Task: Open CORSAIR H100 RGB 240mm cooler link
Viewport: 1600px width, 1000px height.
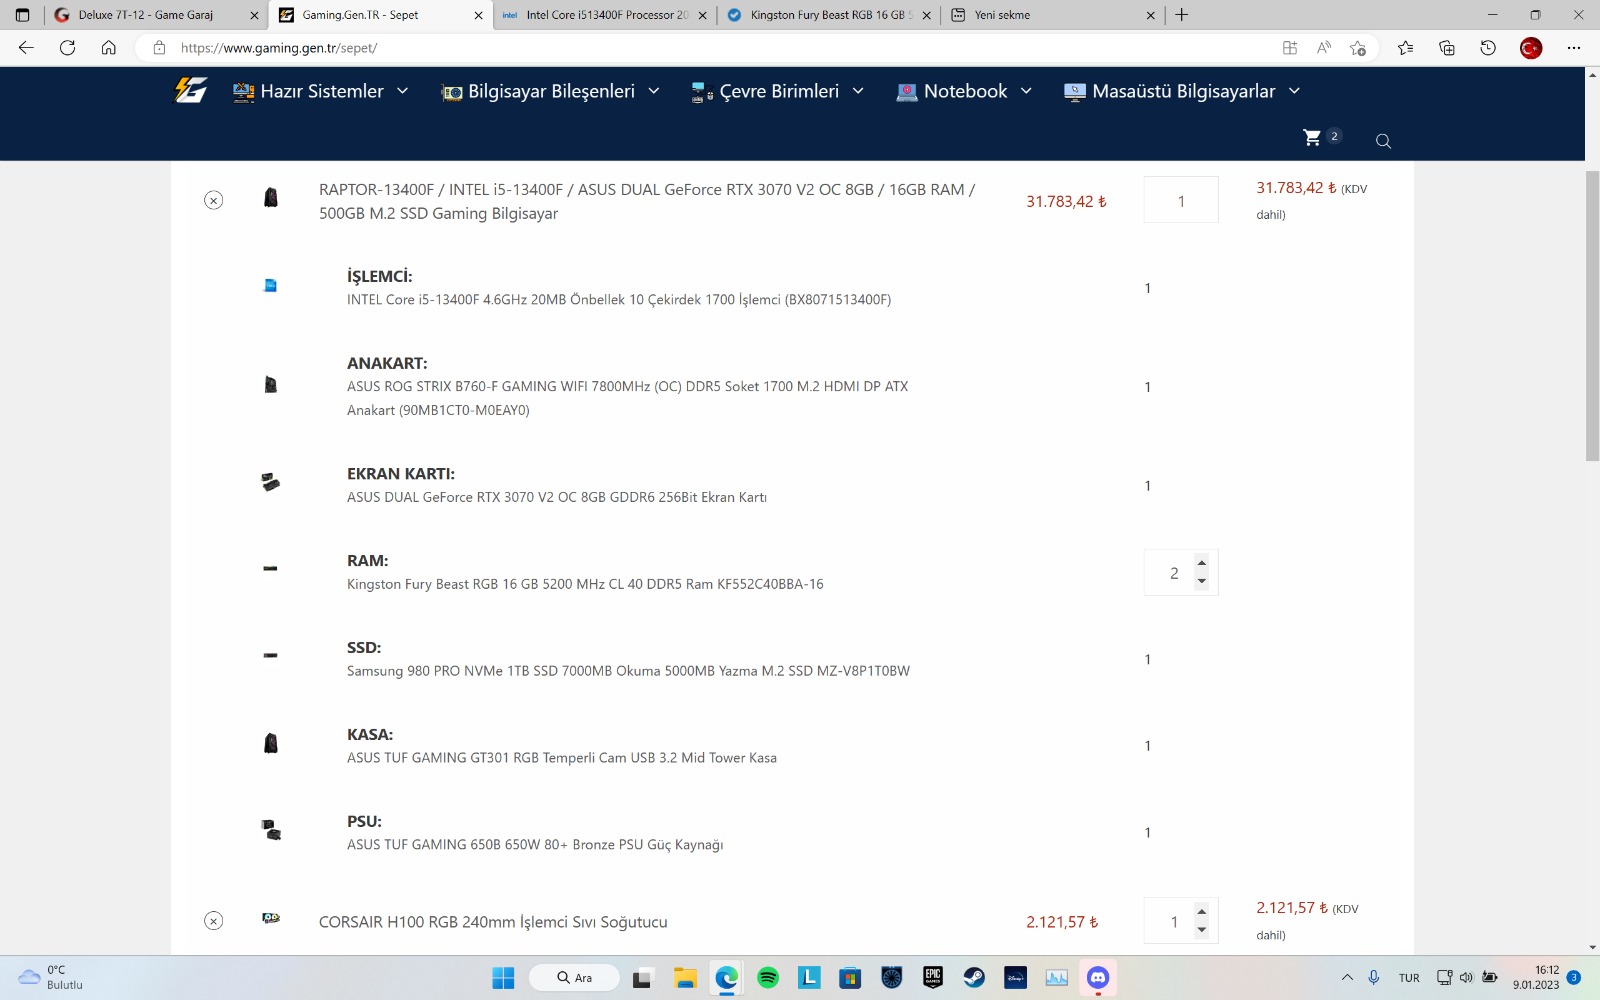Action: click(x=493, y=922)
